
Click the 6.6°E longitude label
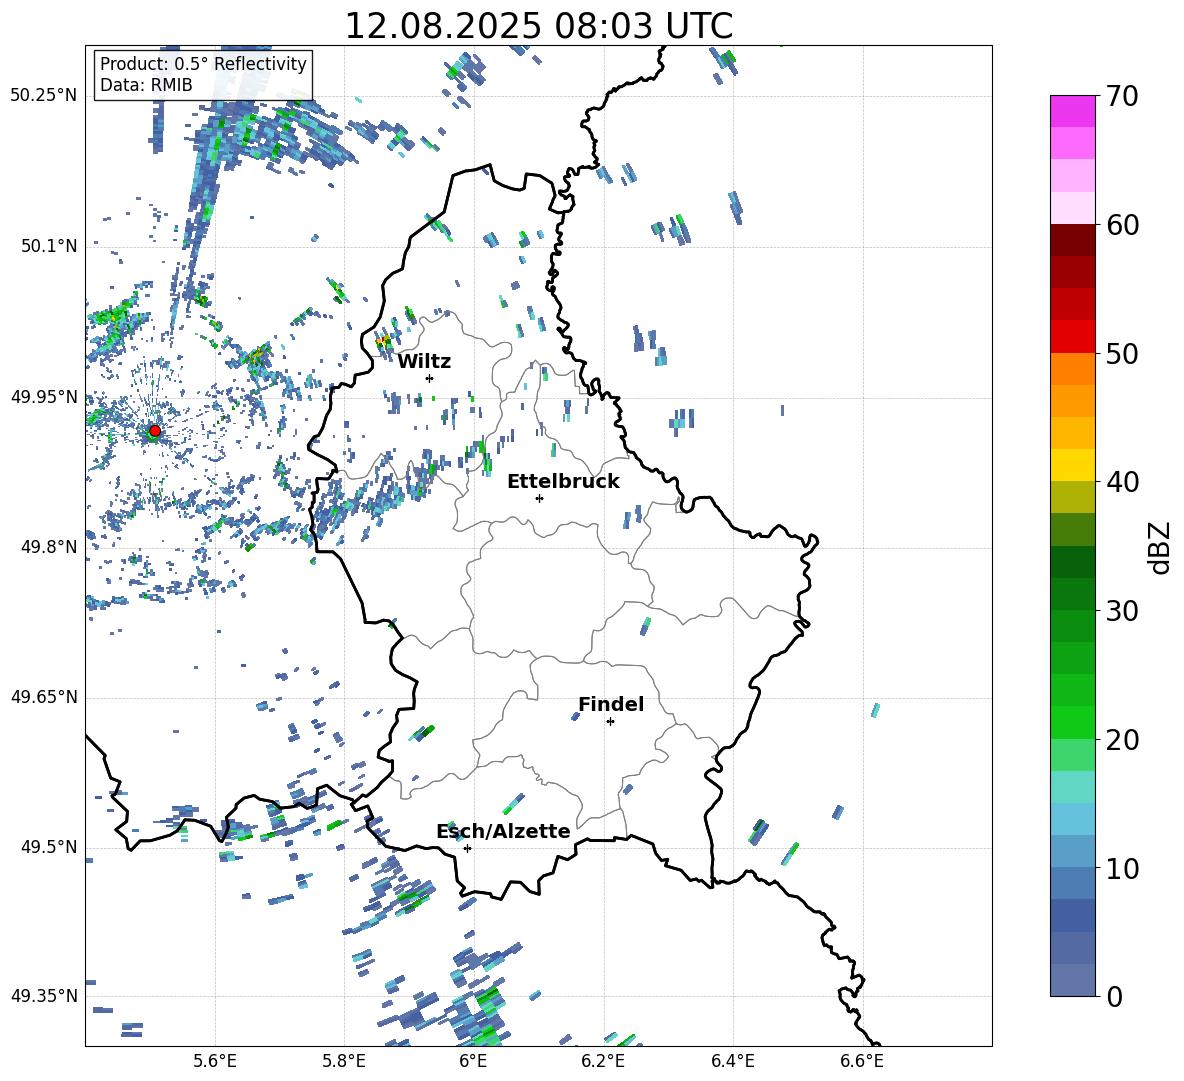[x=862, y=1061]
